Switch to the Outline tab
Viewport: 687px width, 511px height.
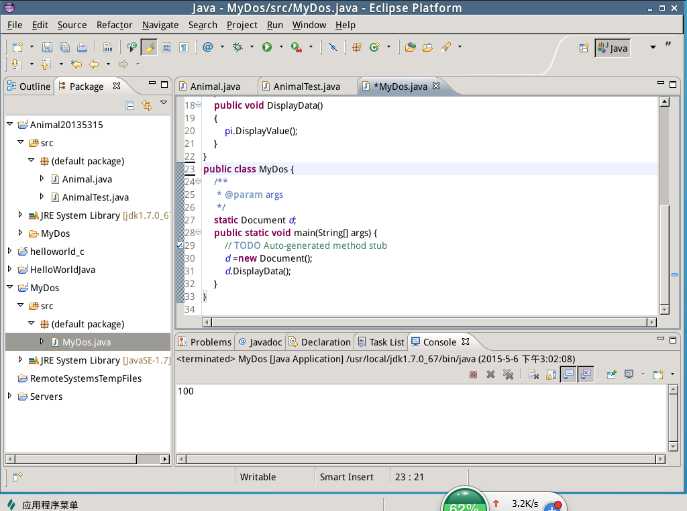click(x=29, y=86)
